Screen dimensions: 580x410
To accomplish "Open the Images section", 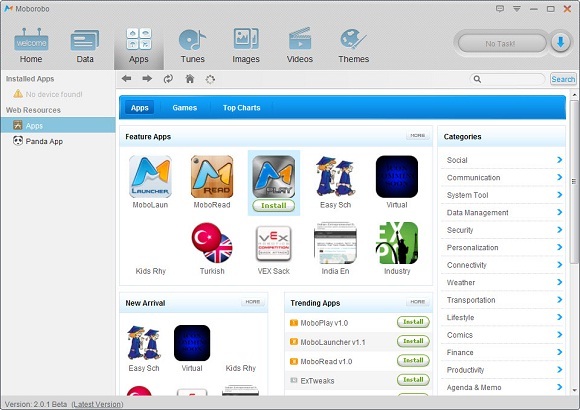I will click(246, 46).
